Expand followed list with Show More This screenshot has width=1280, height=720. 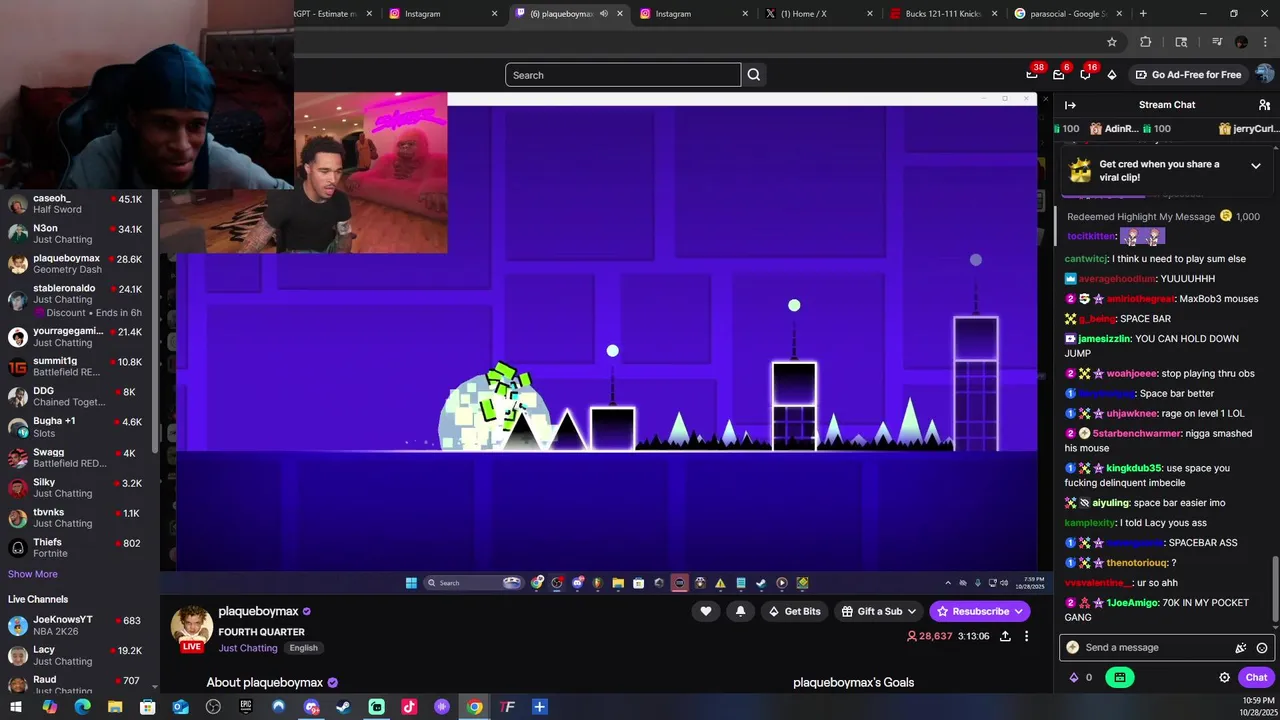click(x=33, y=574)
